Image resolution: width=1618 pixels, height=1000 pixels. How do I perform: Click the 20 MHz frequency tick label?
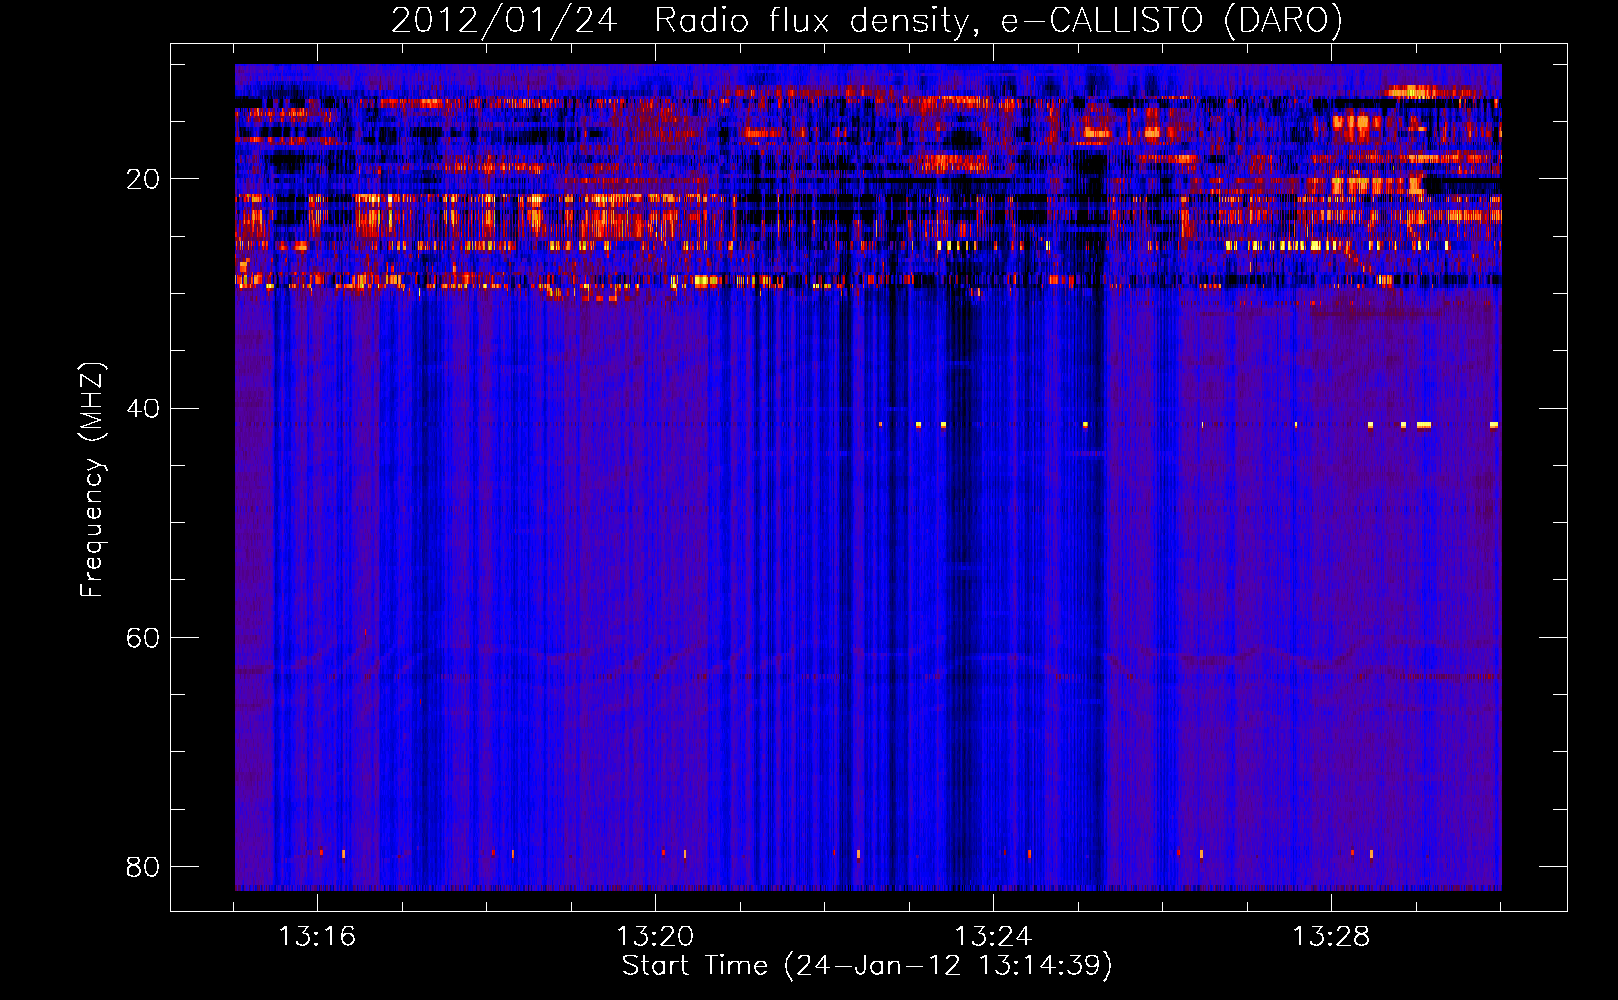pos(143,179)
